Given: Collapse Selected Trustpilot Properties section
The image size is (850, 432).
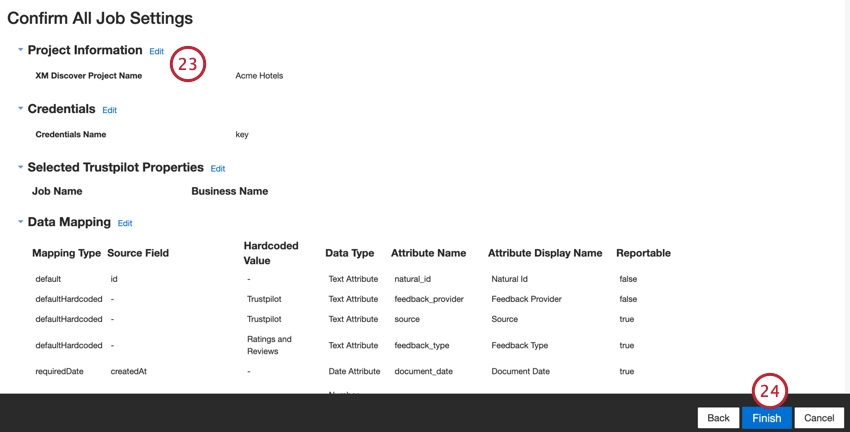Looking at the screenshot, I should (x=21, y=167).
